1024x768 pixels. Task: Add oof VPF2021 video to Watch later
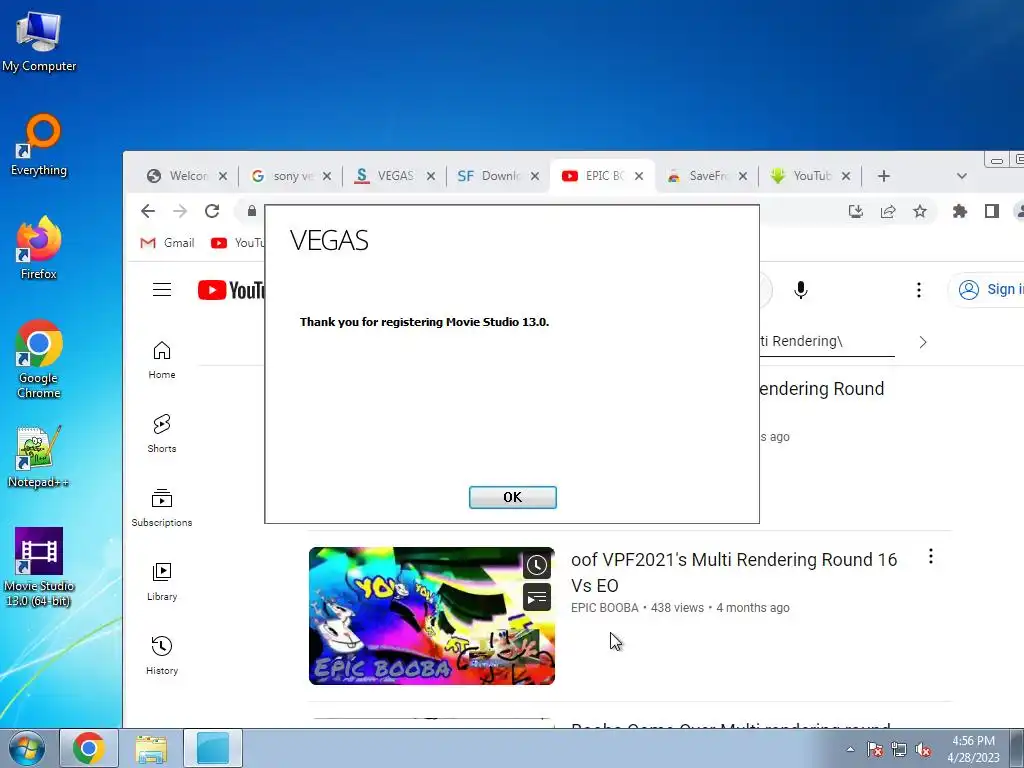537,565
